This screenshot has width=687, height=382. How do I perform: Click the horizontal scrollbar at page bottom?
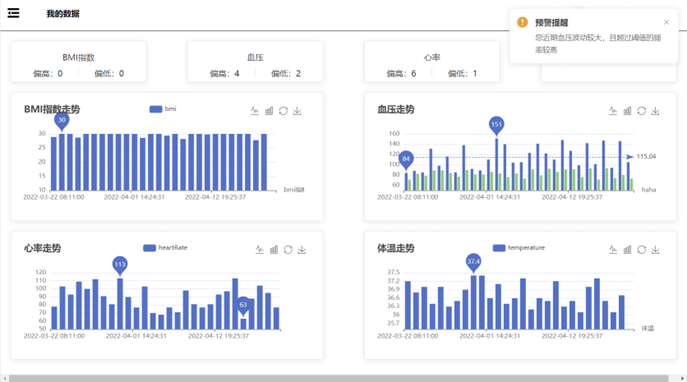click(x=338, y=378)
